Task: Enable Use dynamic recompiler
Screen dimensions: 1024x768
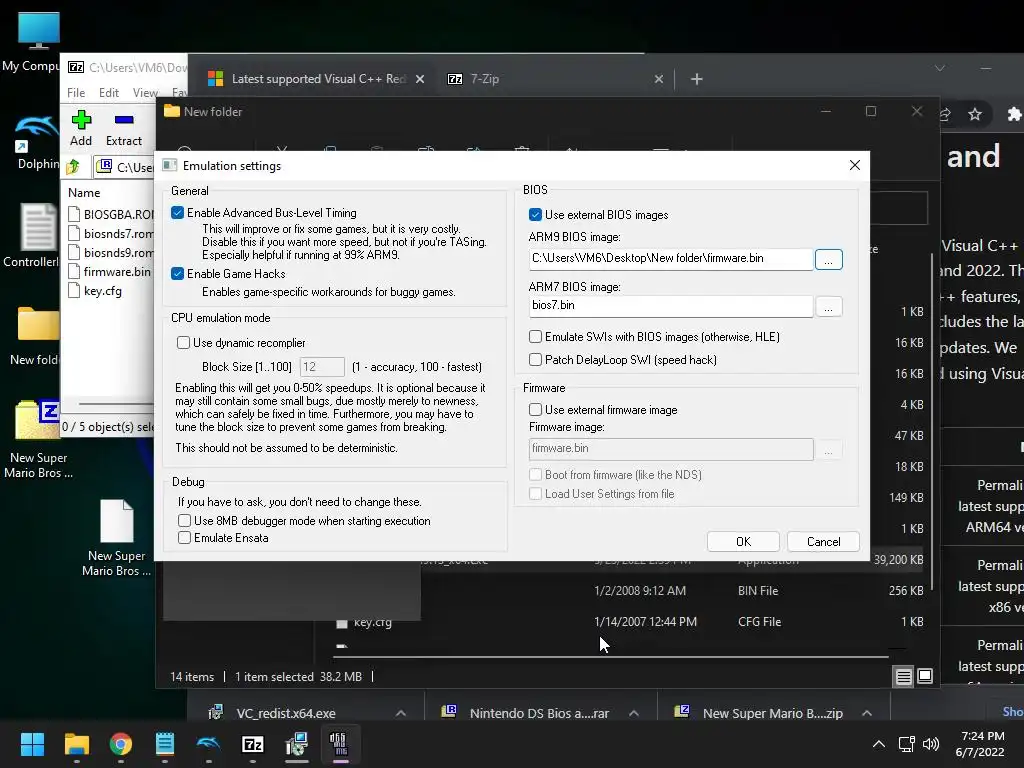Action: pyautogui.click(x=184, y=343)
